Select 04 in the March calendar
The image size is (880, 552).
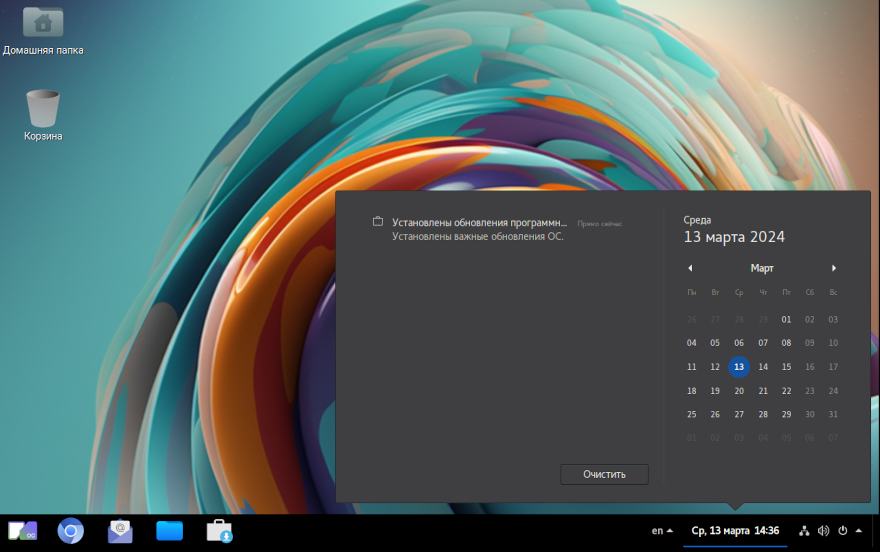point(691,342)
